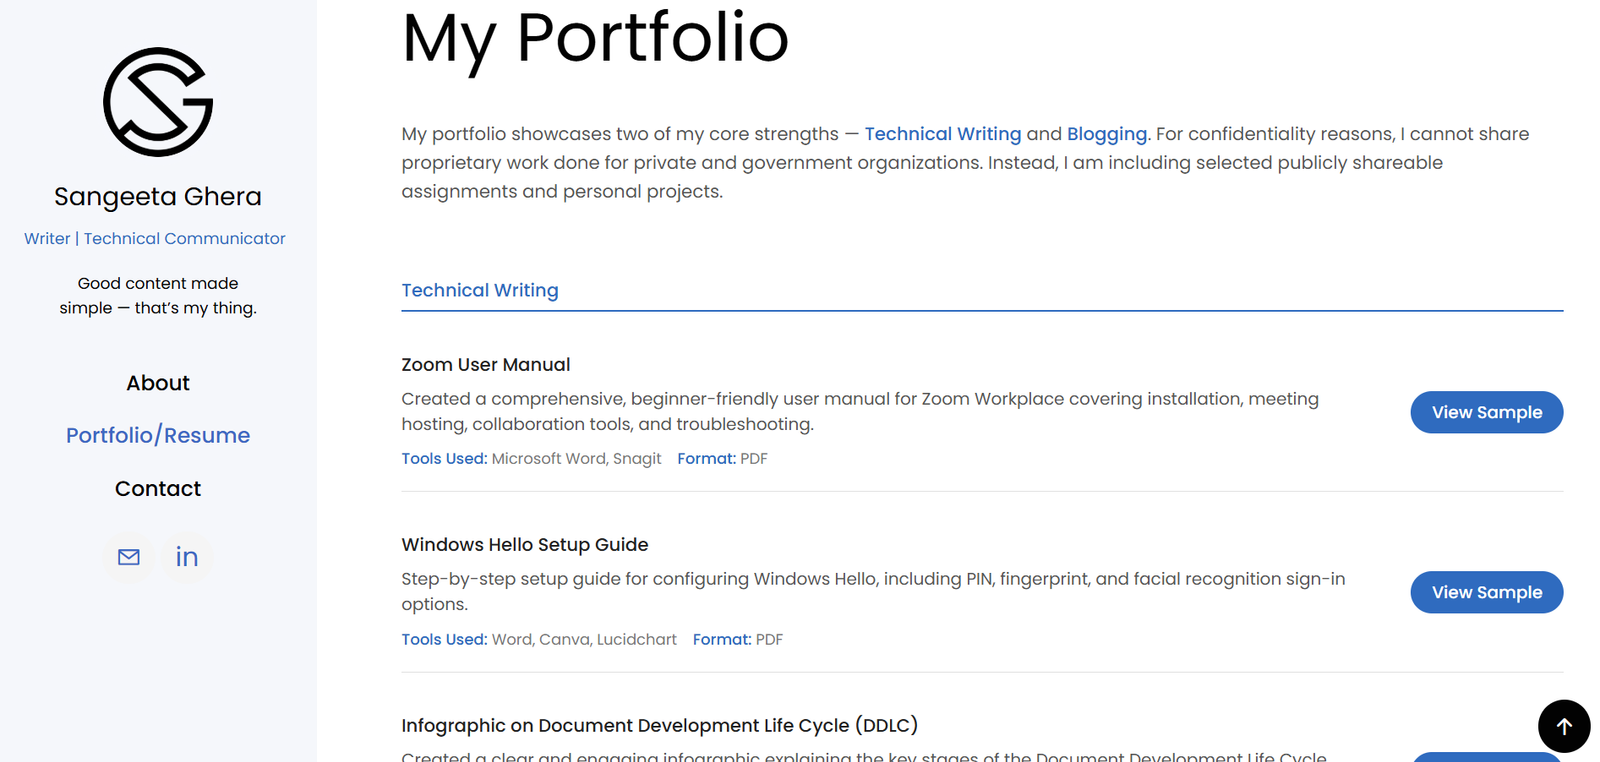Click the Writer | Technical Communicator subtitle
Screen dimensions: 1600x762
[x=155, y=239]
